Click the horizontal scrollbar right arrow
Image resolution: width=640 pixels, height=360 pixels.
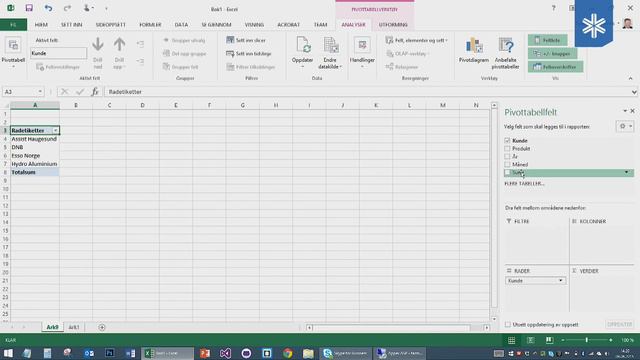tap(487, 327)
